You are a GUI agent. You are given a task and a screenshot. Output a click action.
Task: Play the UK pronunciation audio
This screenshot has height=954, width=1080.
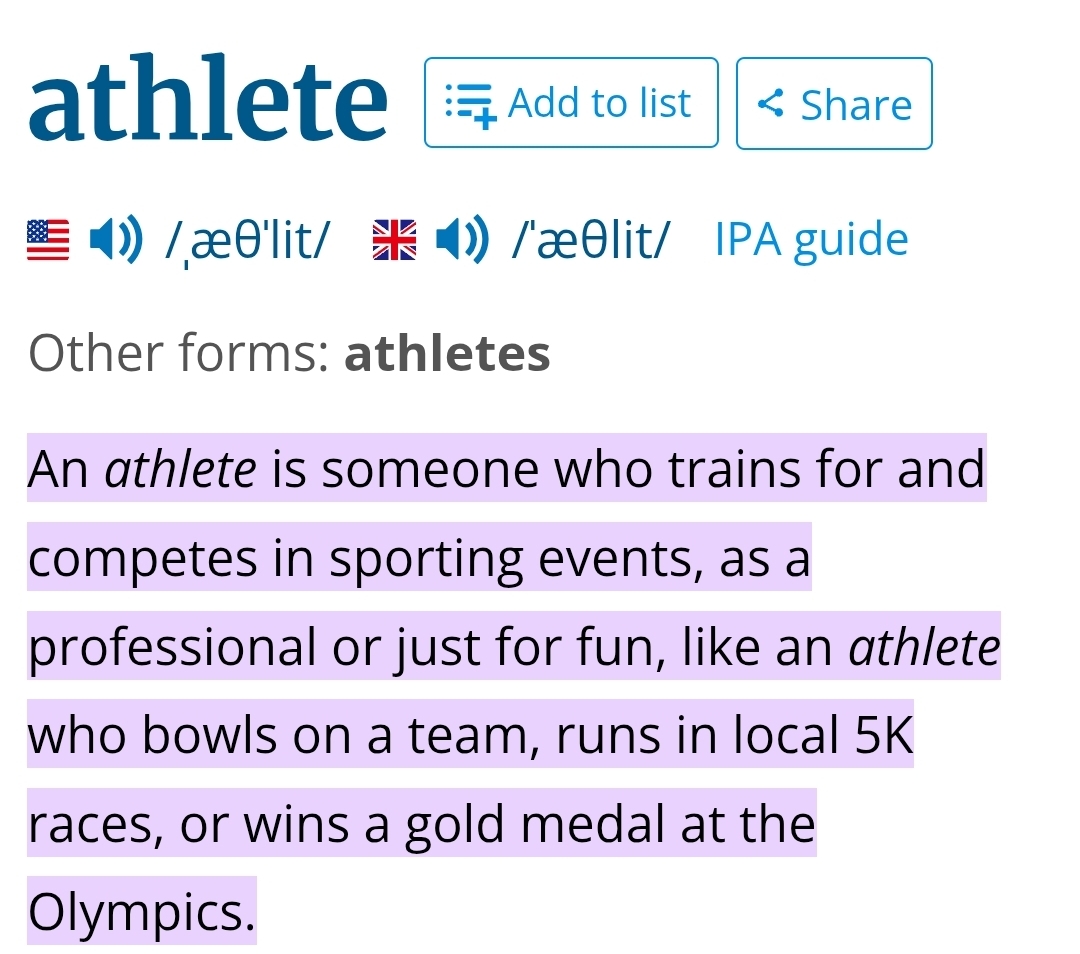pyautogui.click(x=464, y=240)
